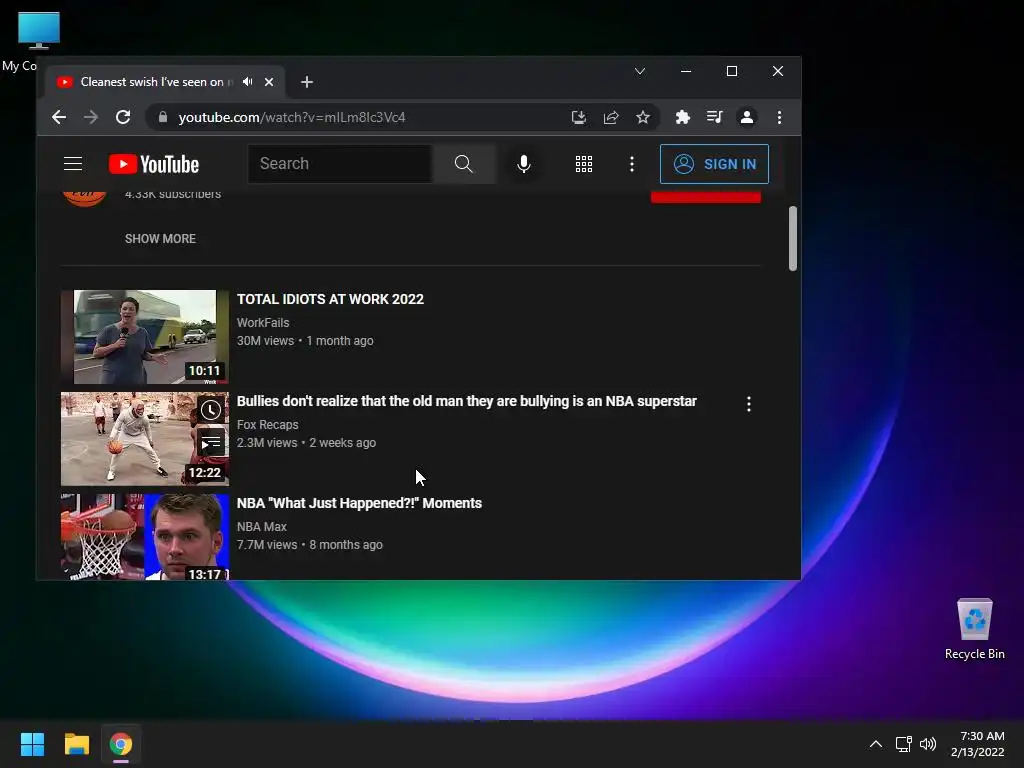This screenshot has width=1024, height=768.
Task: Click the 30M views text
Action: pyautogui.click(x=265, y=341)
